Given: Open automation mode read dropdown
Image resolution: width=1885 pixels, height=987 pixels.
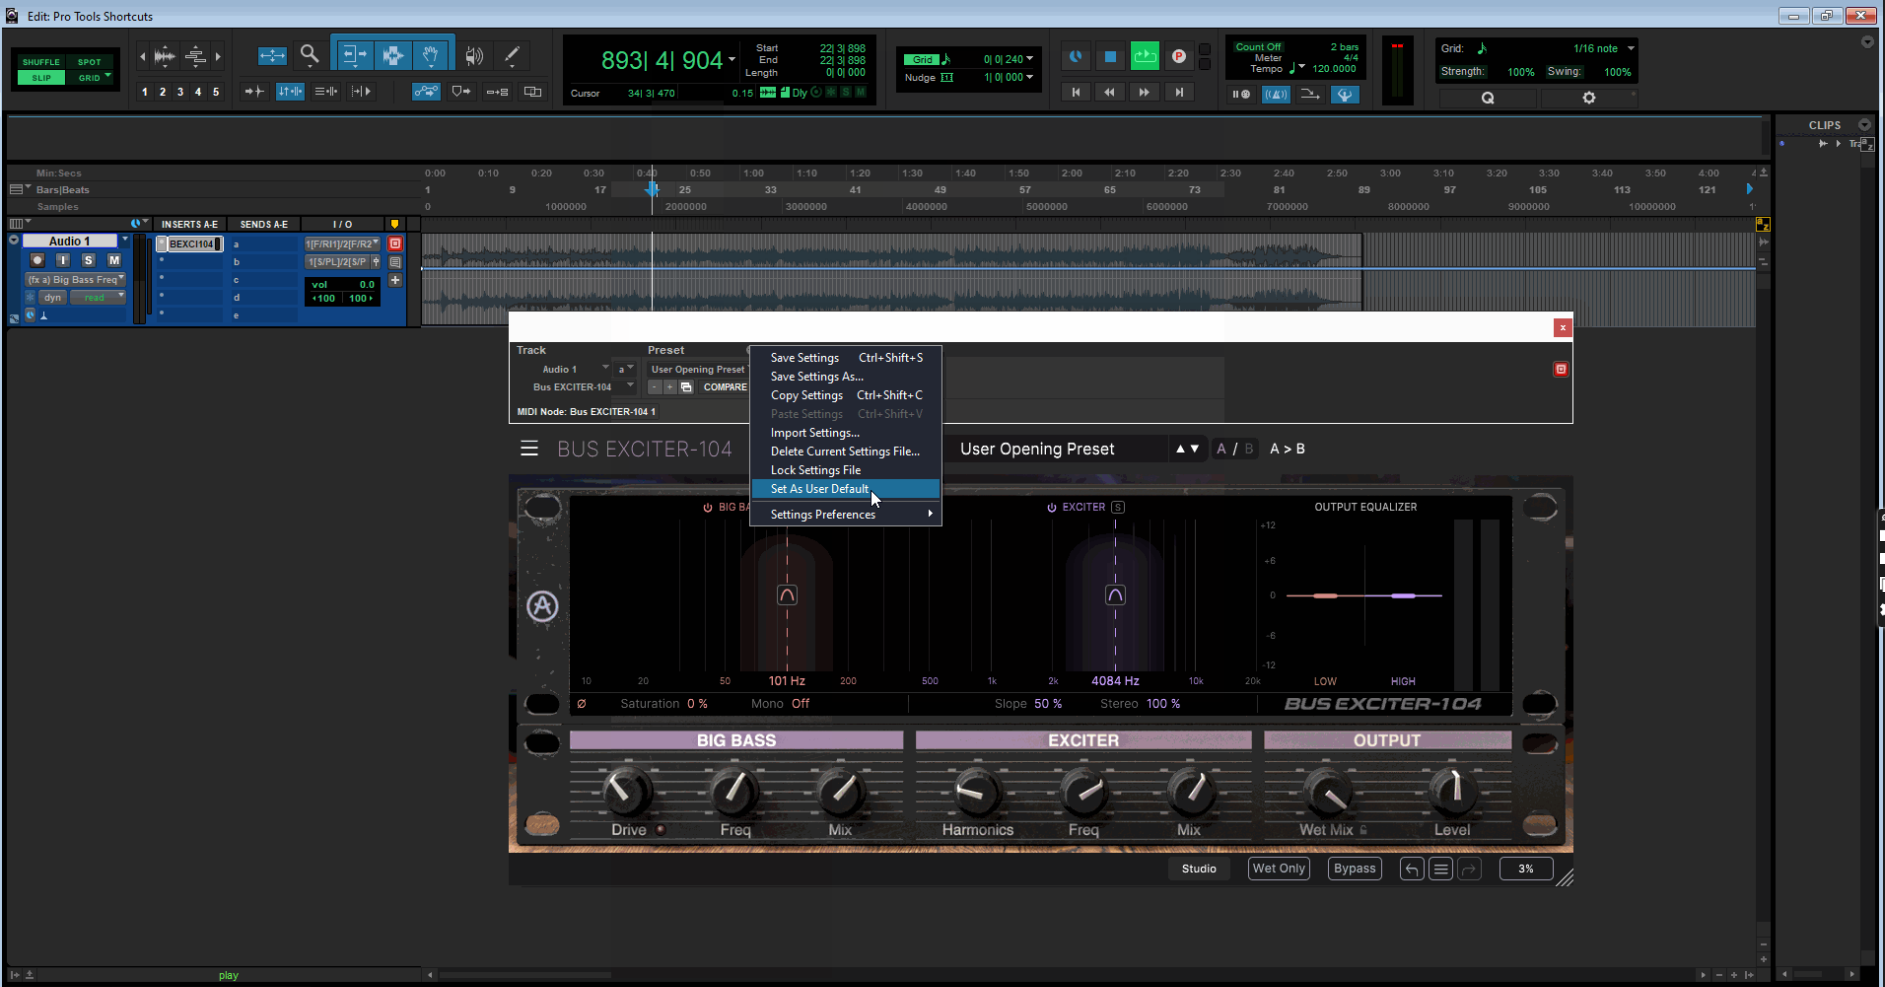Looking at the screenshot, I should (x=98, y=297).
